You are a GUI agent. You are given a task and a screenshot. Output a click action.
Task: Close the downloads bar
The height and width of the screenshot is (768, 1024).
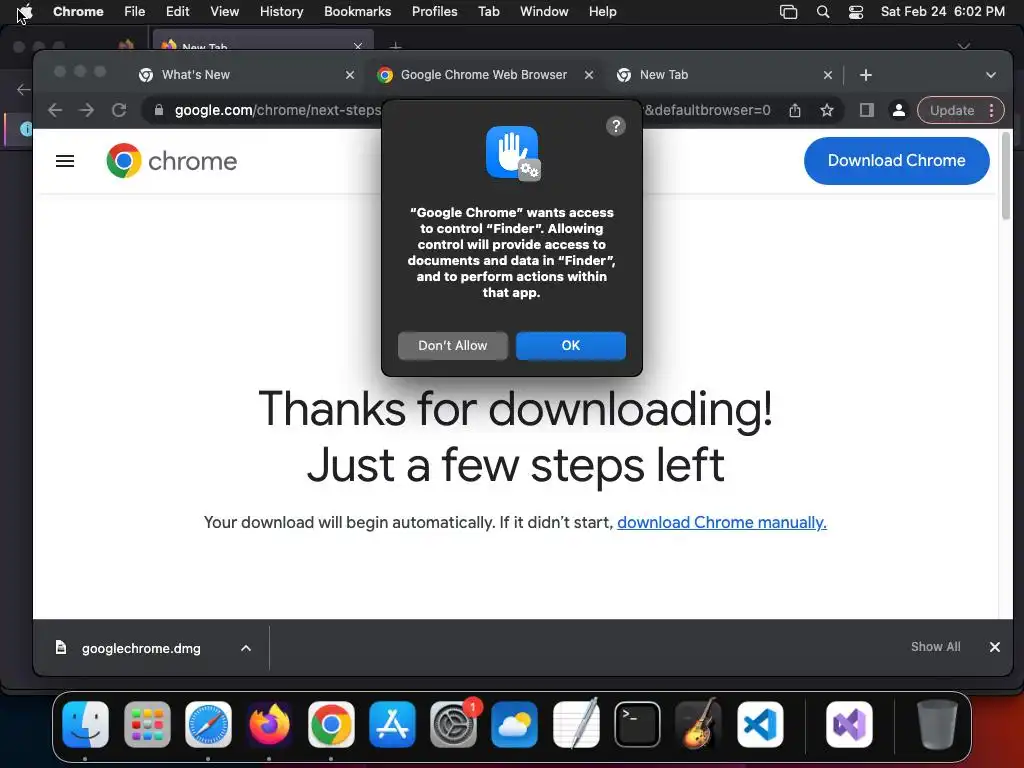click(995, 647)
